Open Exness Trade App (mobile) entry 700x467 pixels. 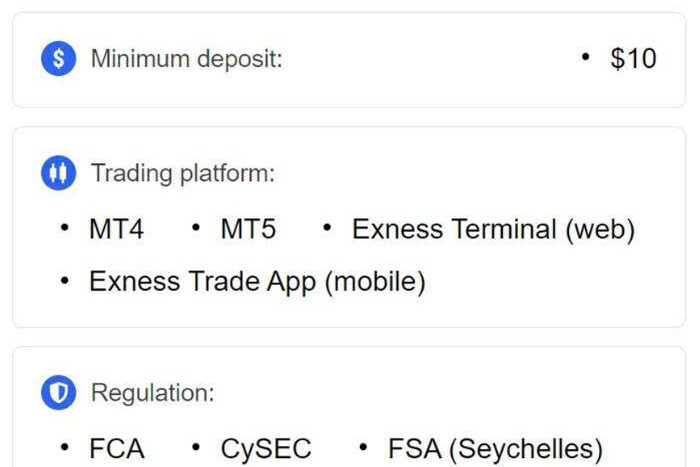point(257,282)
